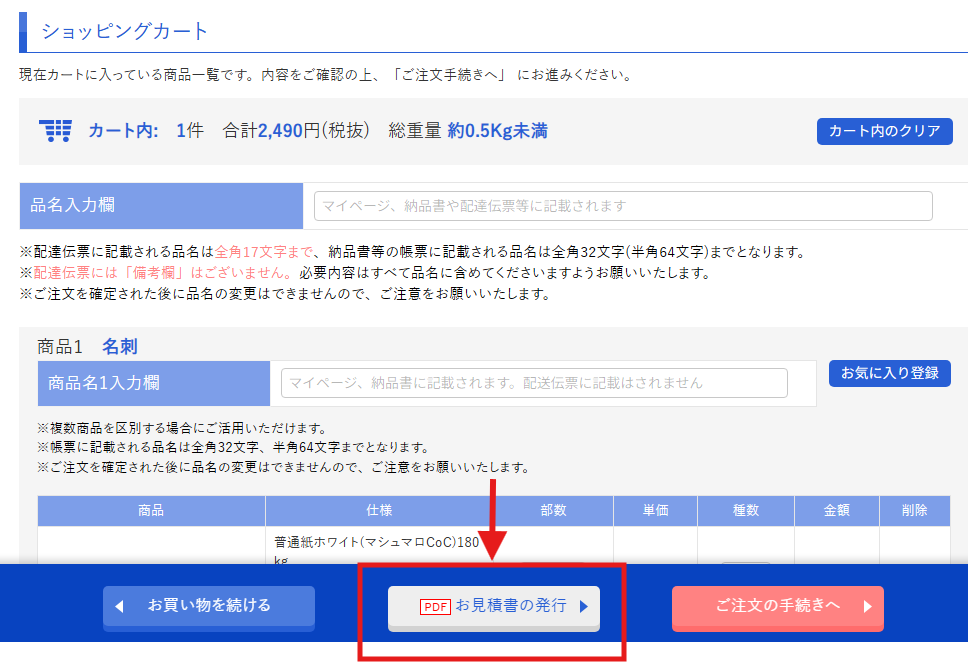
Task: Select the 名刺 product name
Action: click(119, 347)
